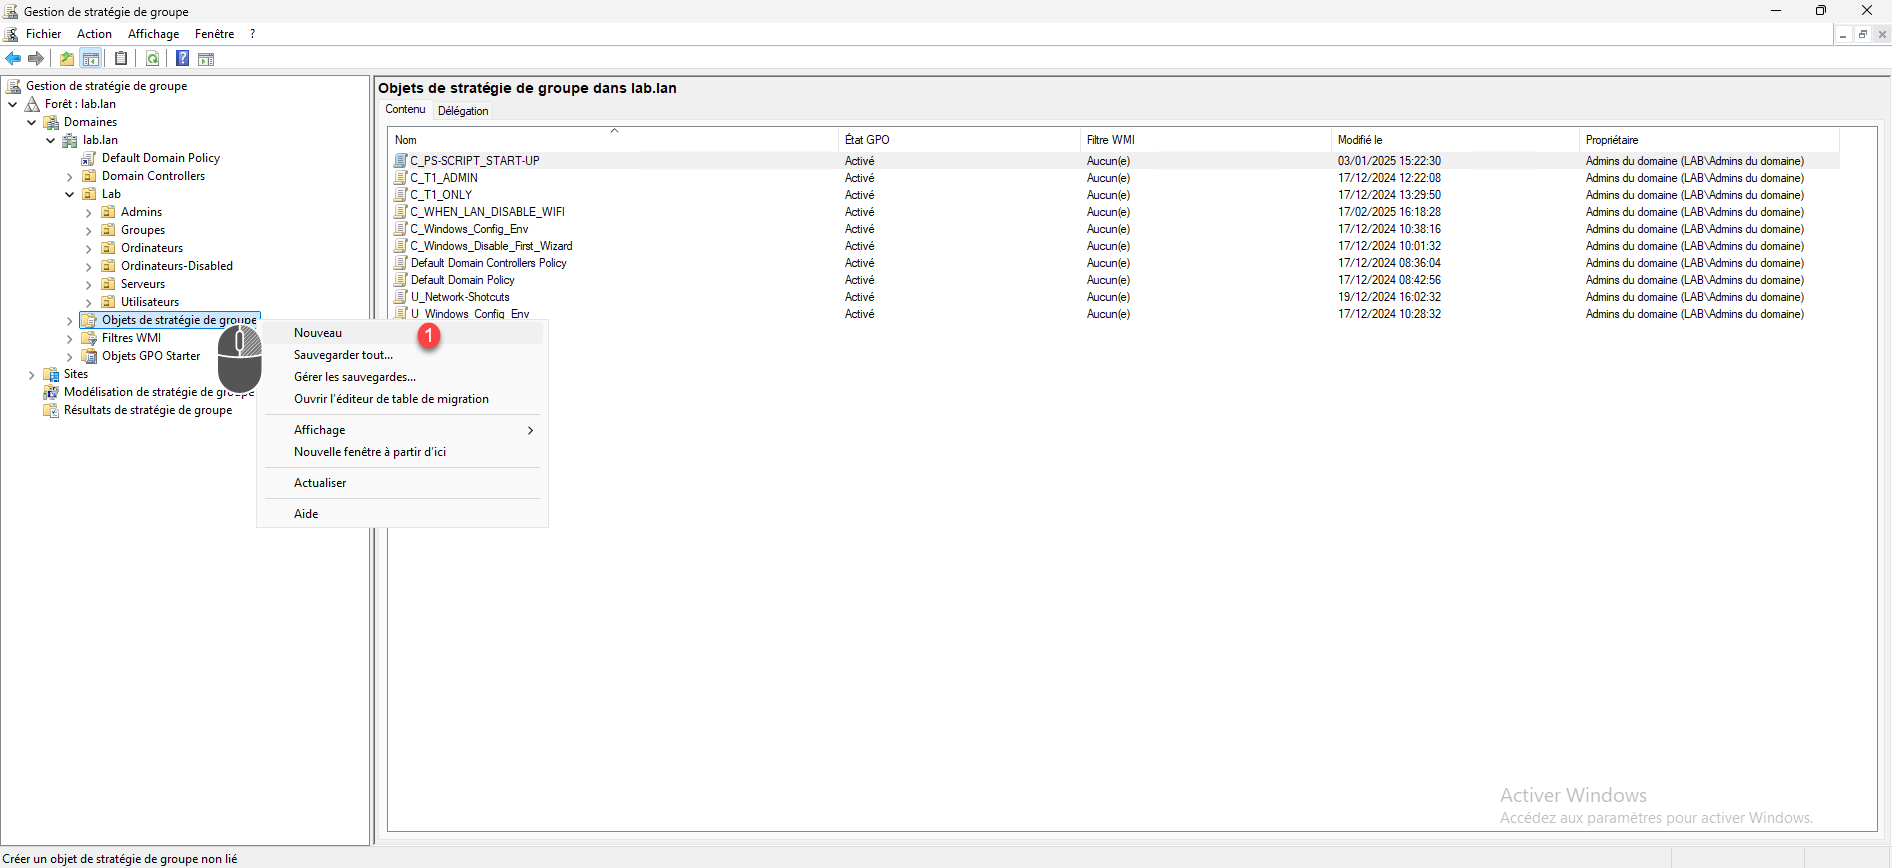The width and height of the screenshot is (1892, 868).
Task: Choose Nouveau in the context menu
Action: click(x=318, y=333)
